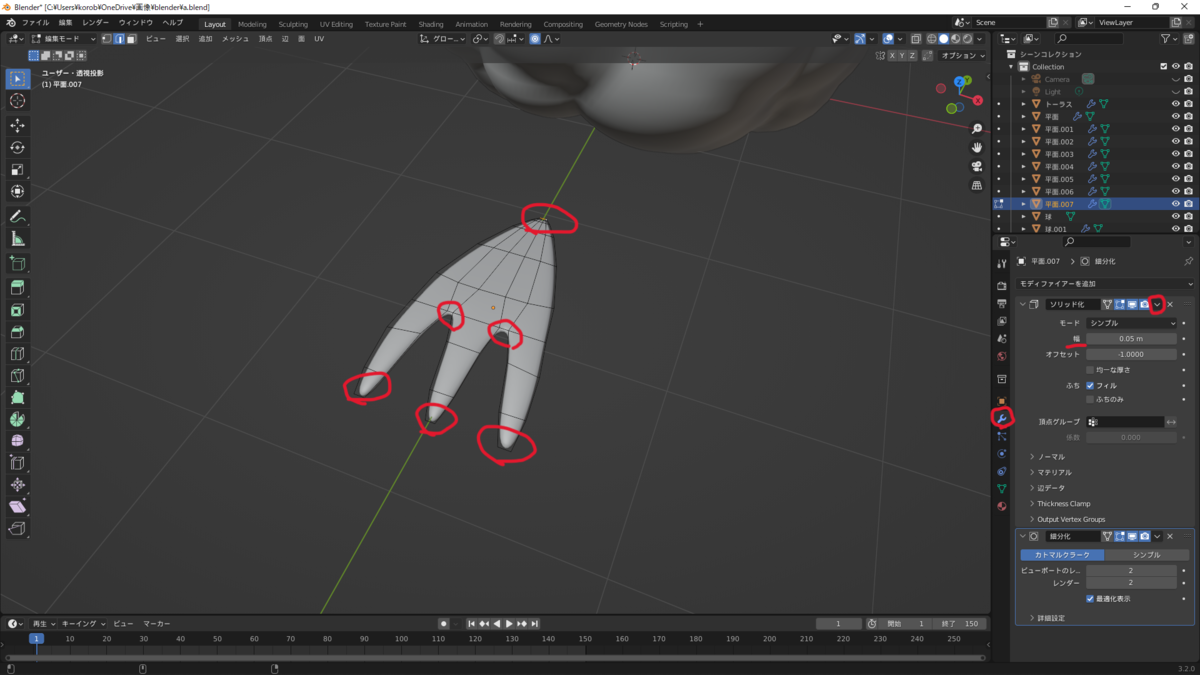The height and width of the screenshot is (675, 1200).
Task: Select the Measure tool
Action: 17,239
